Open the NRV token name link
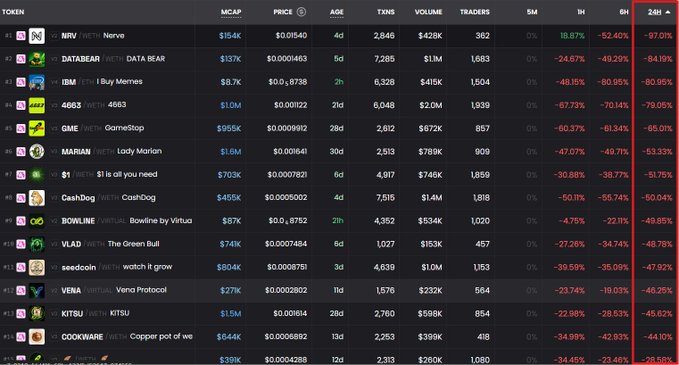This screenshot has height=365, width=679. click(69, 36)
